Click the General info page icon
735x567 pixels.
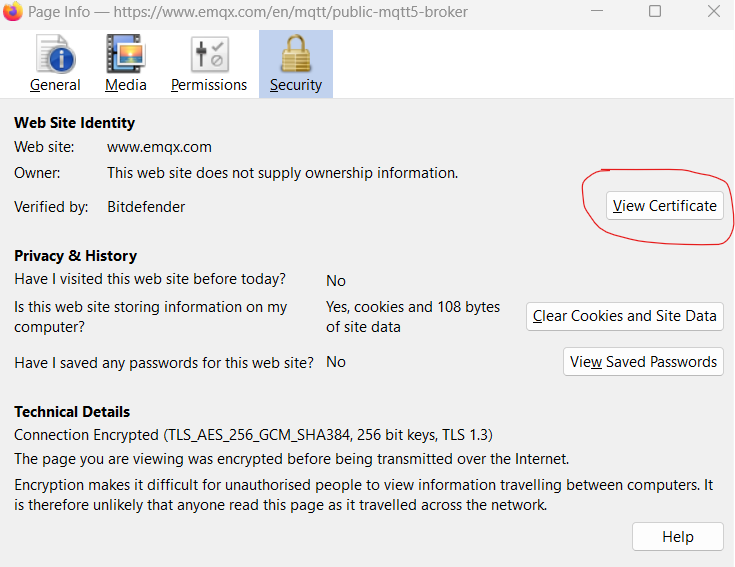click(x=56, y=54)
